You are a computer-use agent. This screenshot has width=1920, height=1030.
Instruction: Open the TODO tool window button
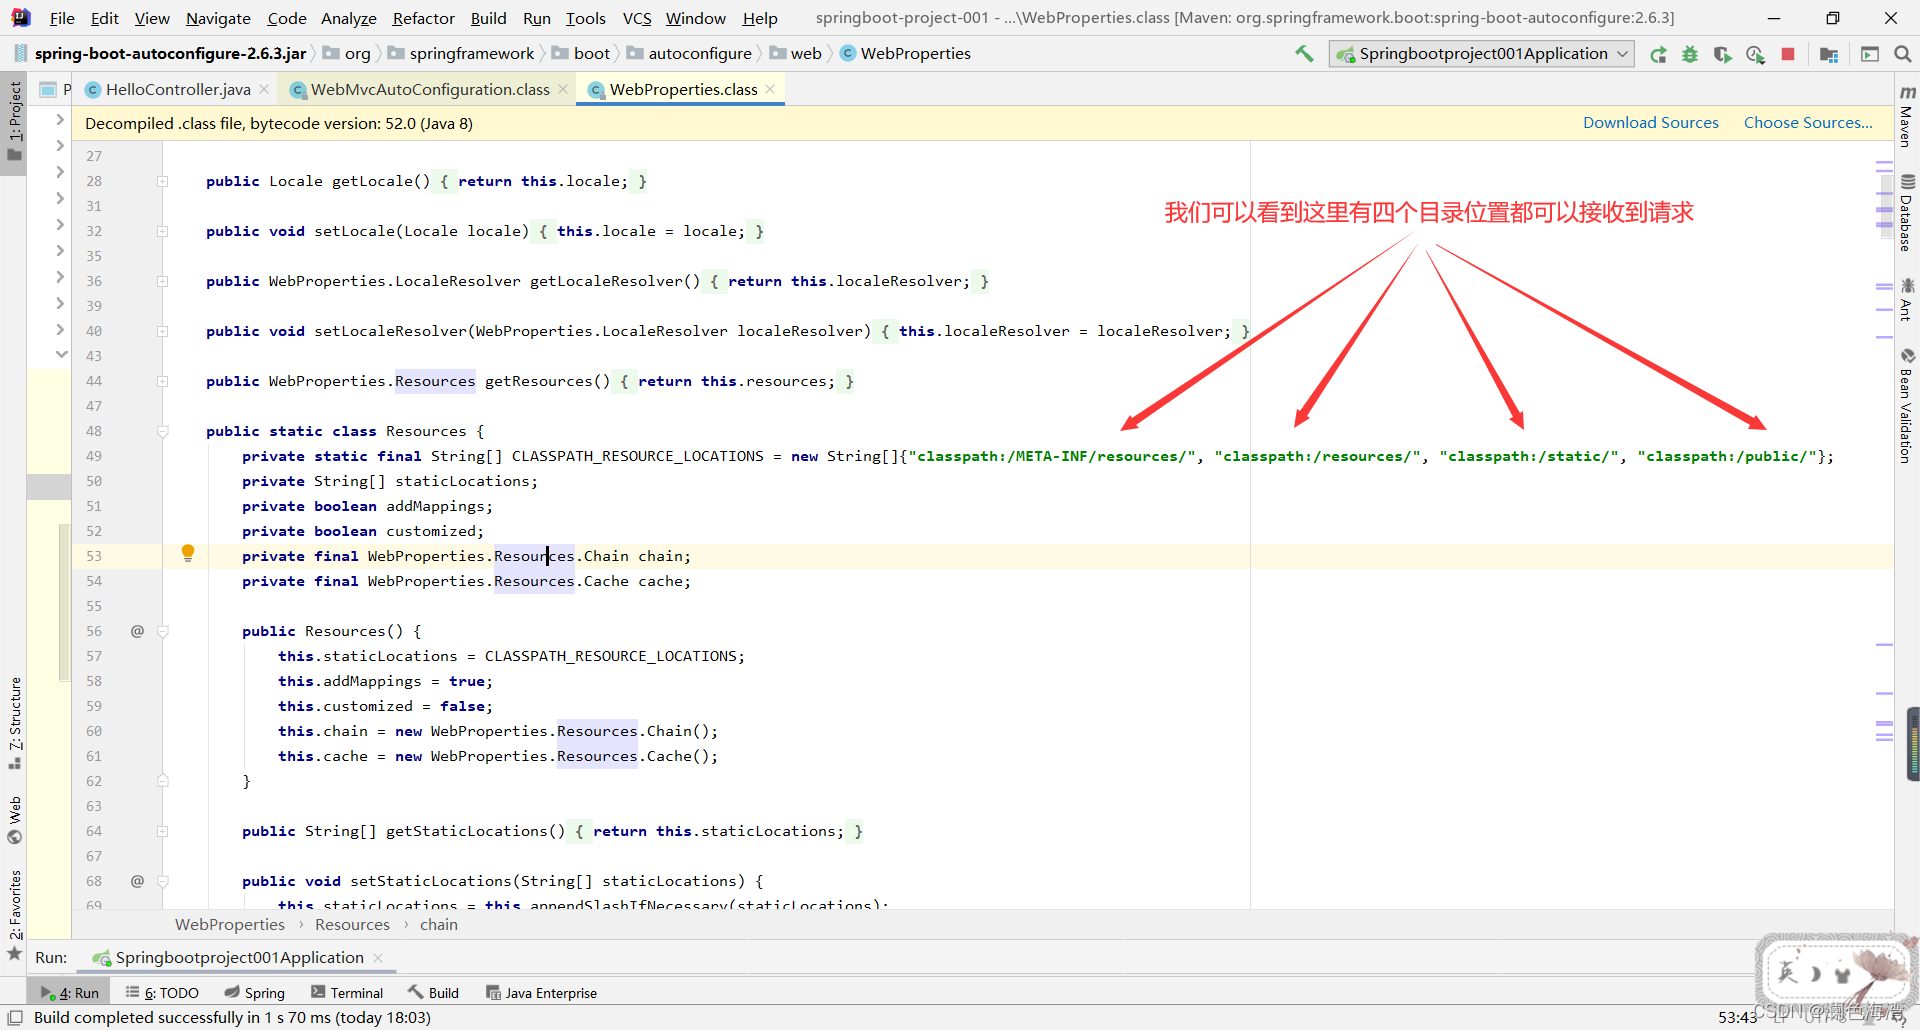[162, 993]
